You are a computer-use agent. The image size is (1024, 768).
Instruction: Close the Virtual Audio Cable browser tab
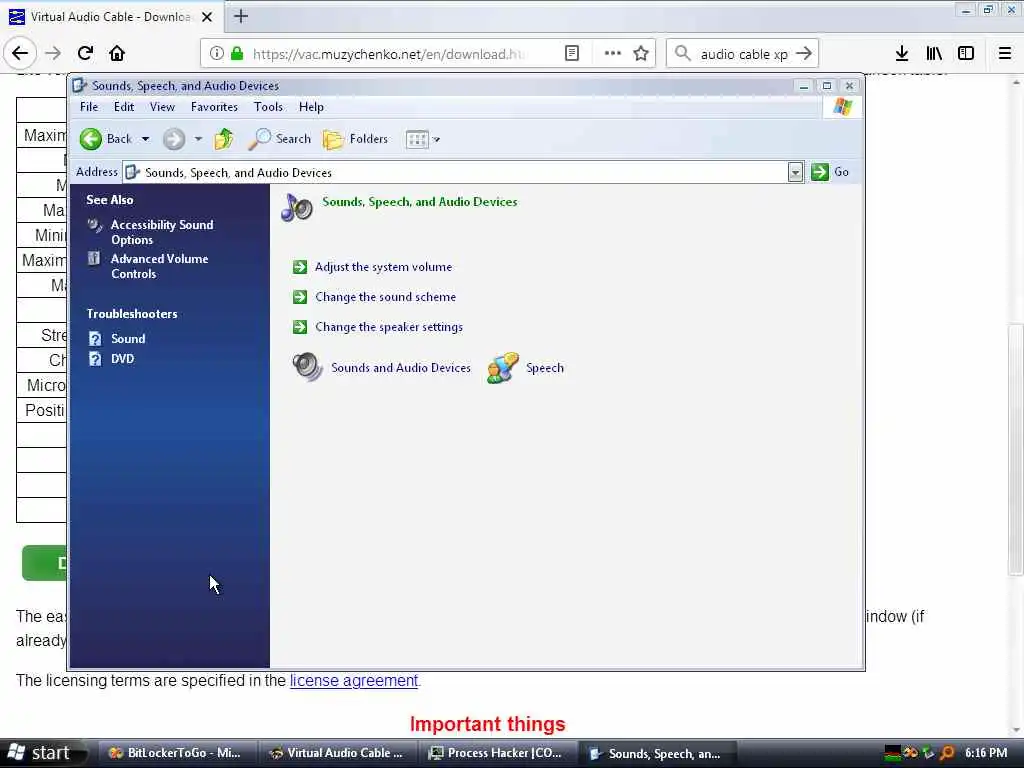point(207,17)
